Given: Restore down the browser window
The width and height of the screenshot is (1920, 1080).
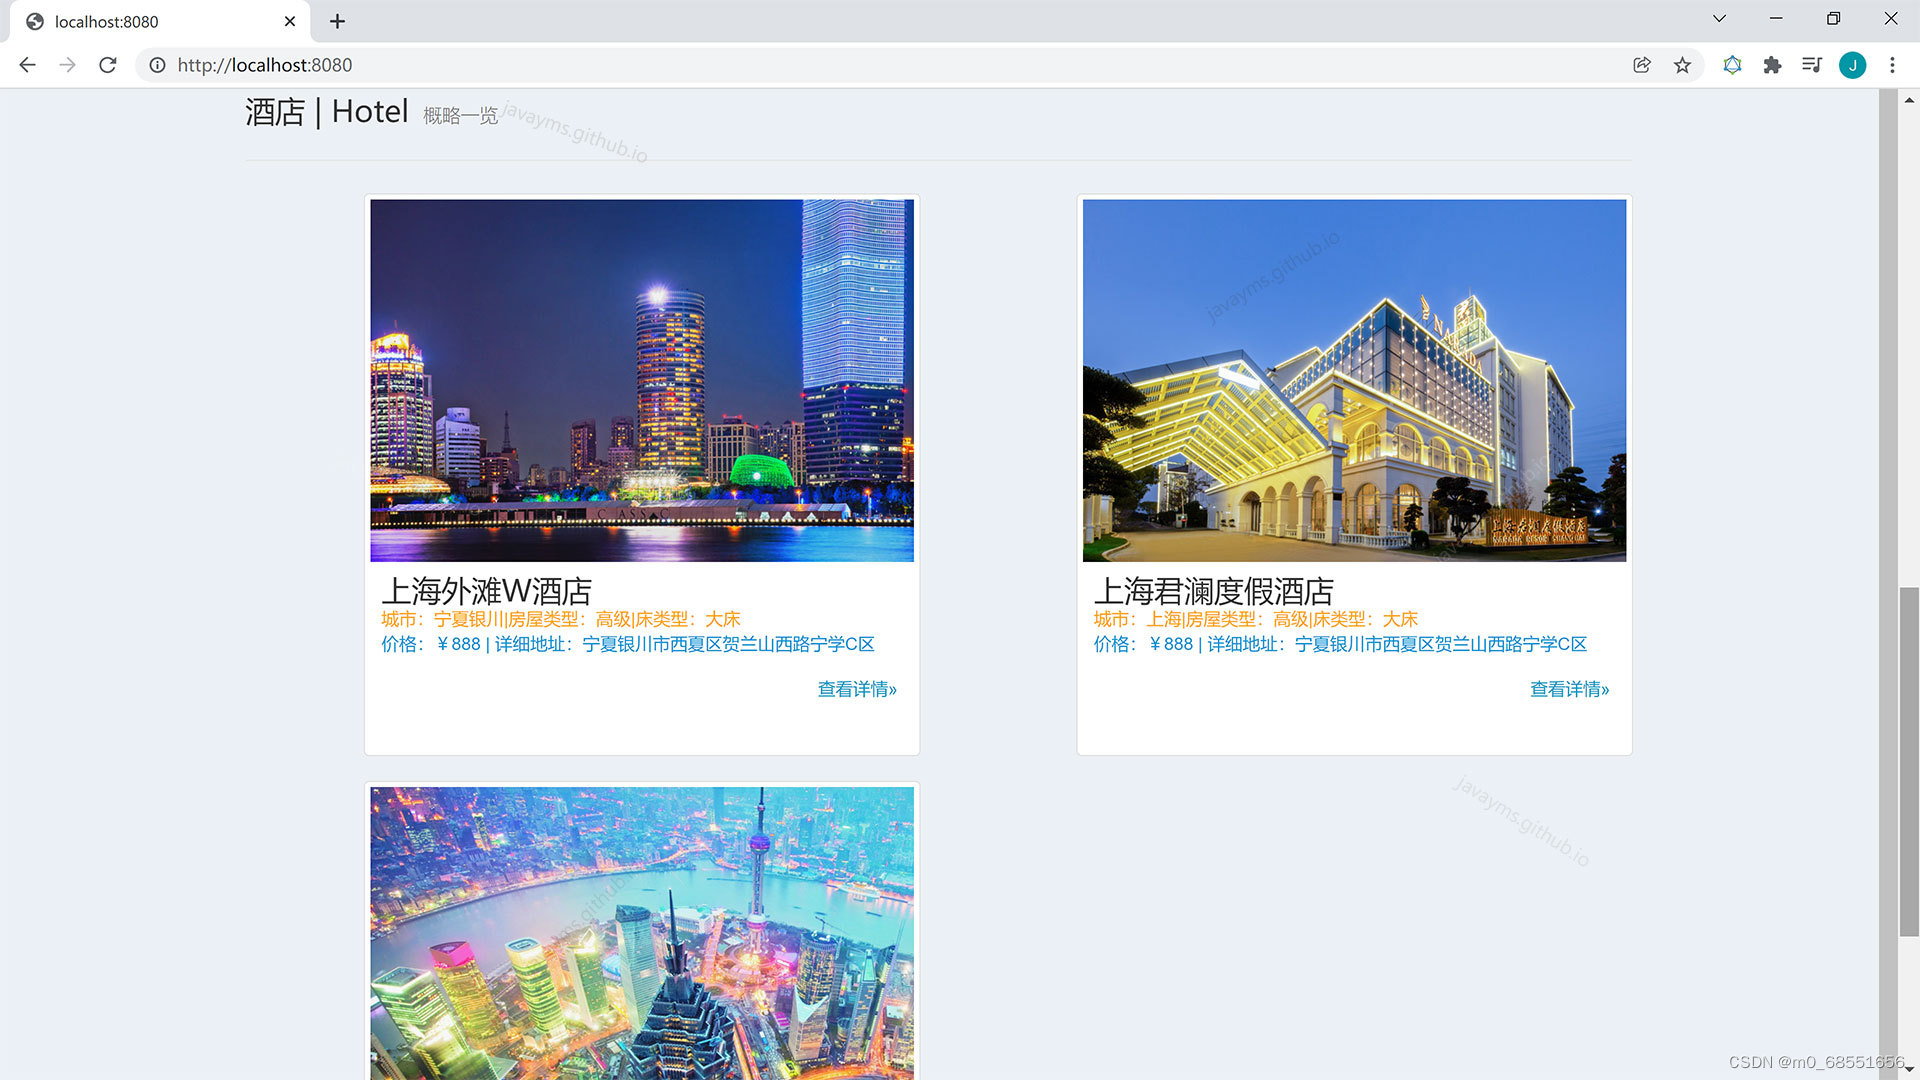Looking at the screenshot, I should [x=1833, y=18].
